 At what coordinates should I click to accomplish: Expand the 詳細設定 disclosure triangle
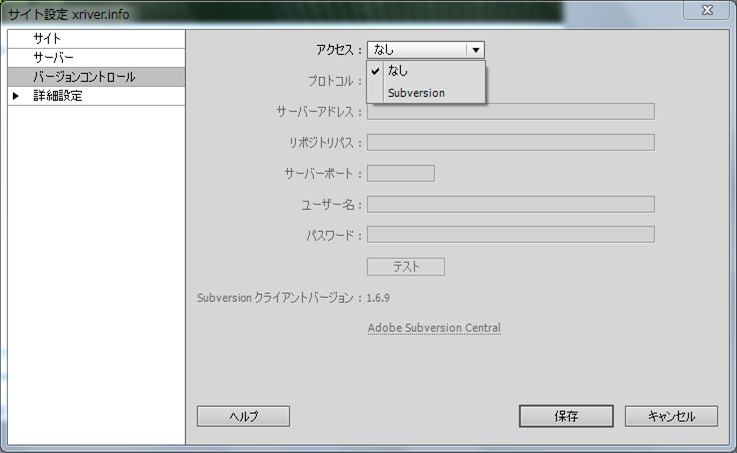pos(16,96)
